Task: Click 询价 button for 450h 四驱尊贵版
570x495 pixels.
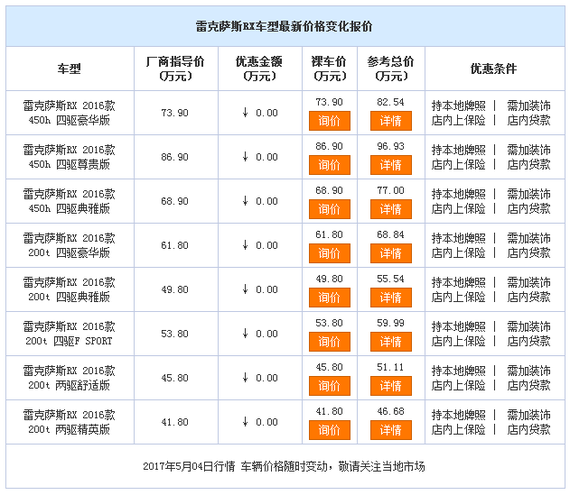Action: (x=329, y=165)
